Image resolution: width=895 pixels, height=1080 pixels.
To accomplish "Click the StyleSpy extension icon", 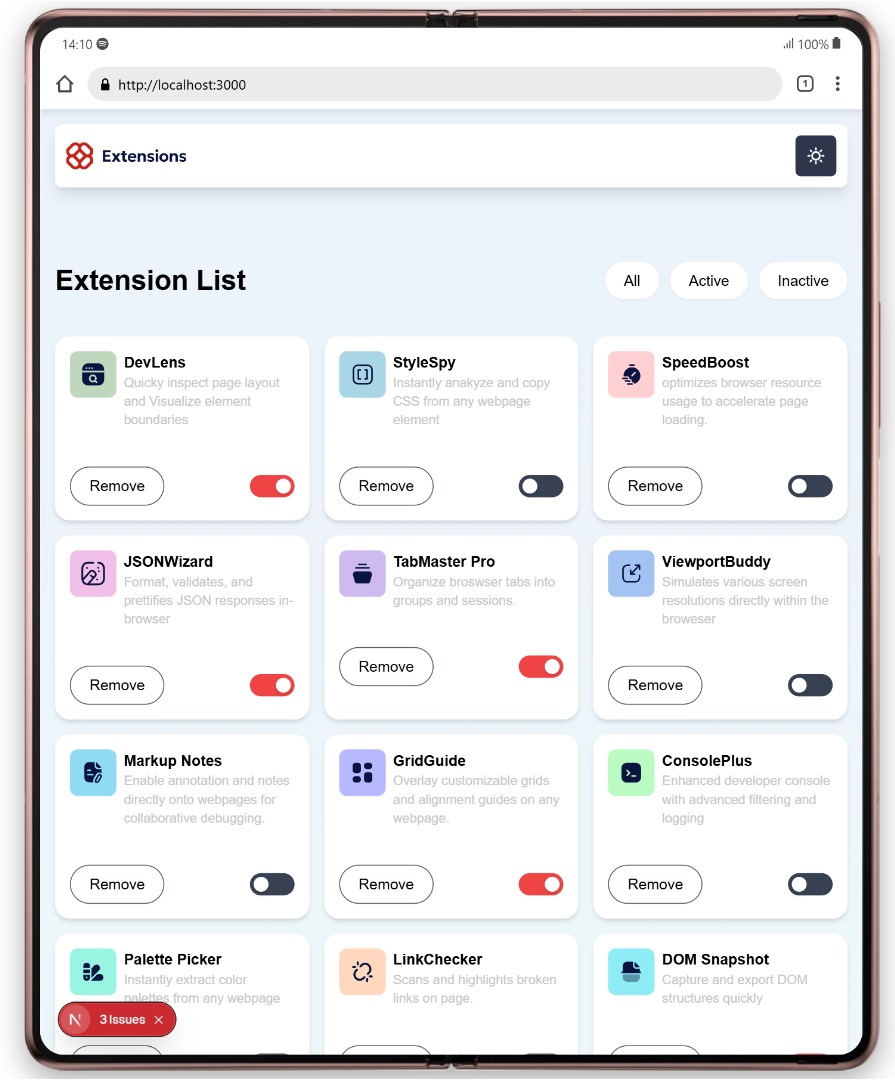I will 362,375.
